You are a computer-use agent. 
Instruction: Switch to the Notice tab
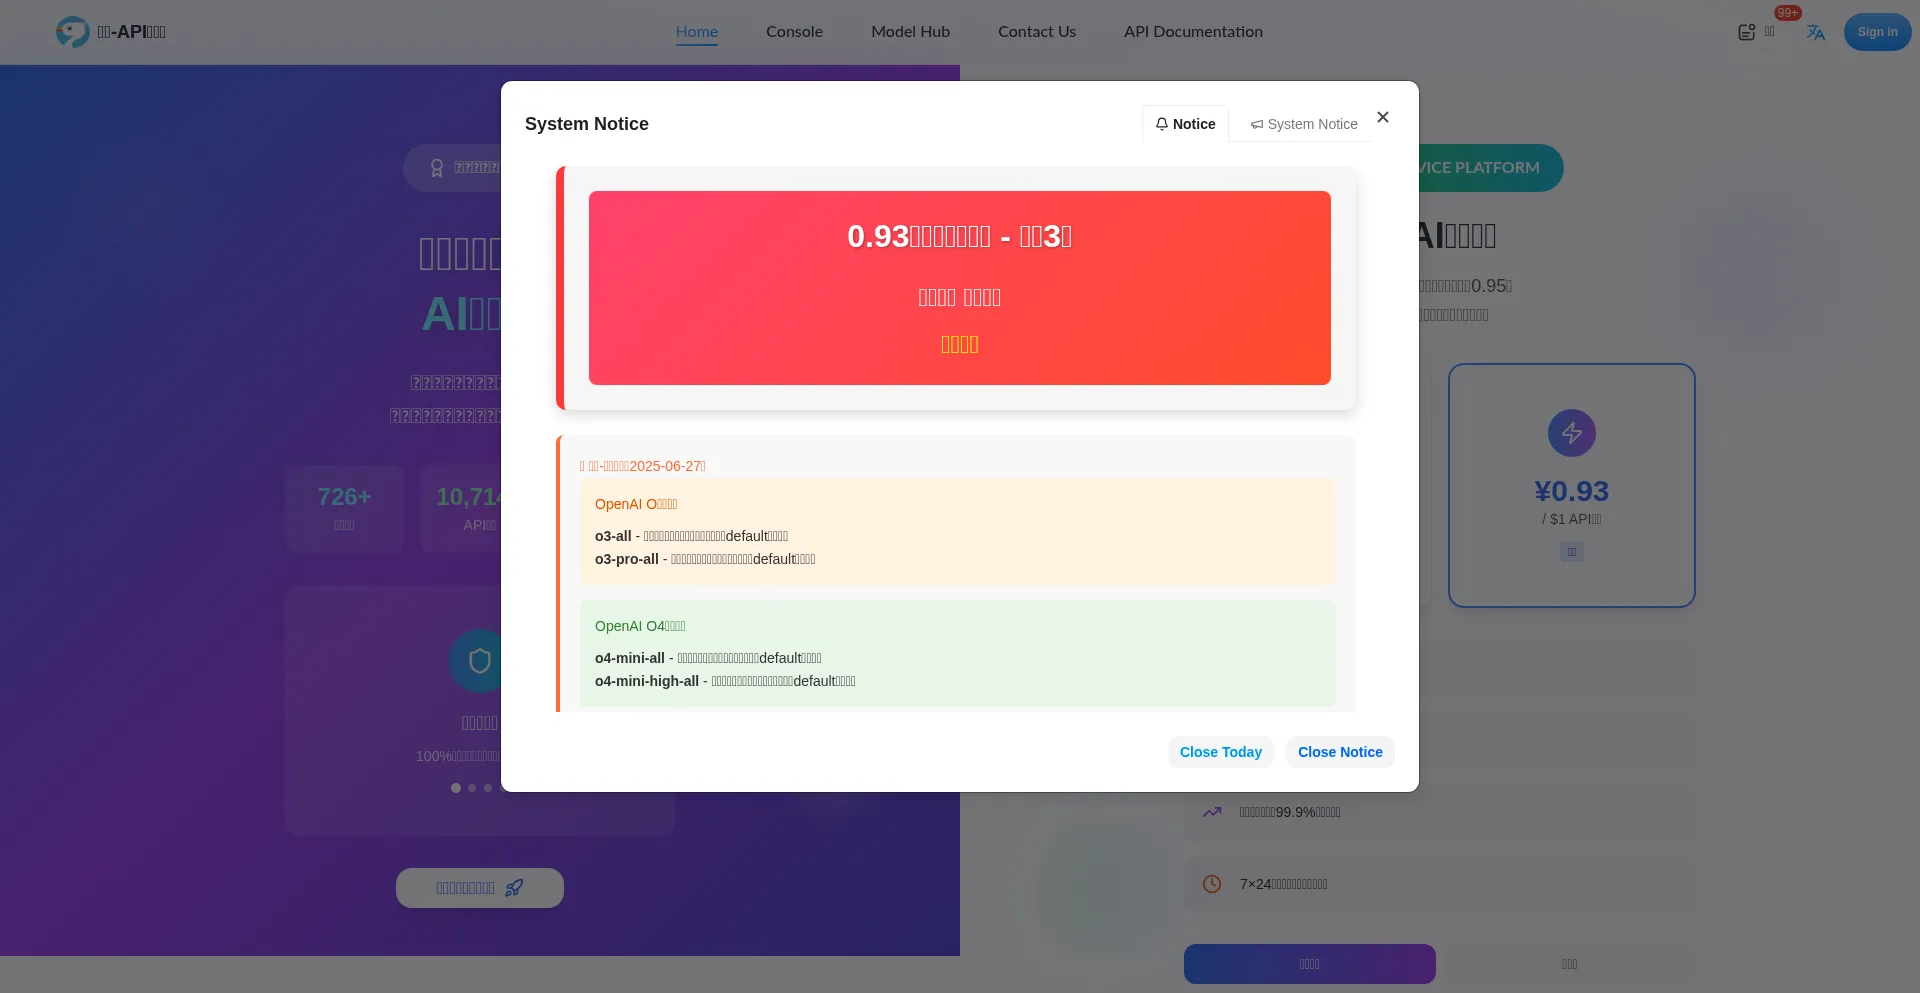(x=1185, y=124)
